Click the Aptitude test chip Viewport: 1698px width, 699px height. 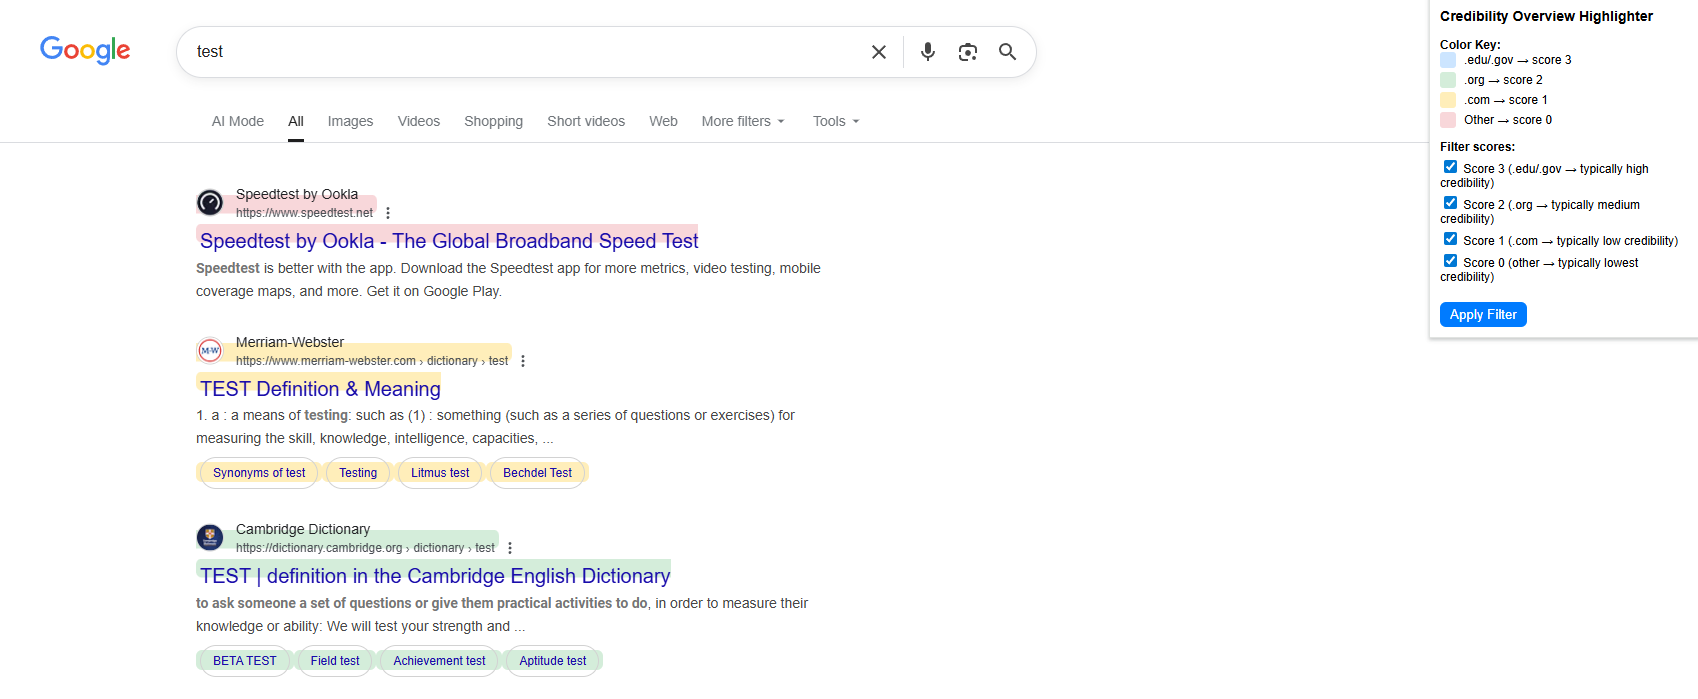point(553,661)
